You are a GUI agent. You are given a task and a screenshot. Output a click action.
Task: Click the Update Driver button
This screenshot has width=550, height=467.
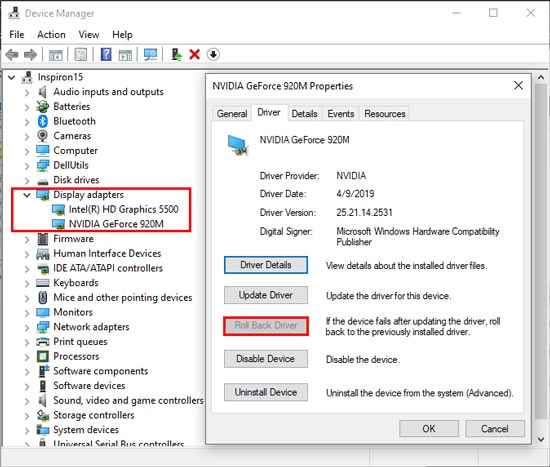(x=266, y=295)
